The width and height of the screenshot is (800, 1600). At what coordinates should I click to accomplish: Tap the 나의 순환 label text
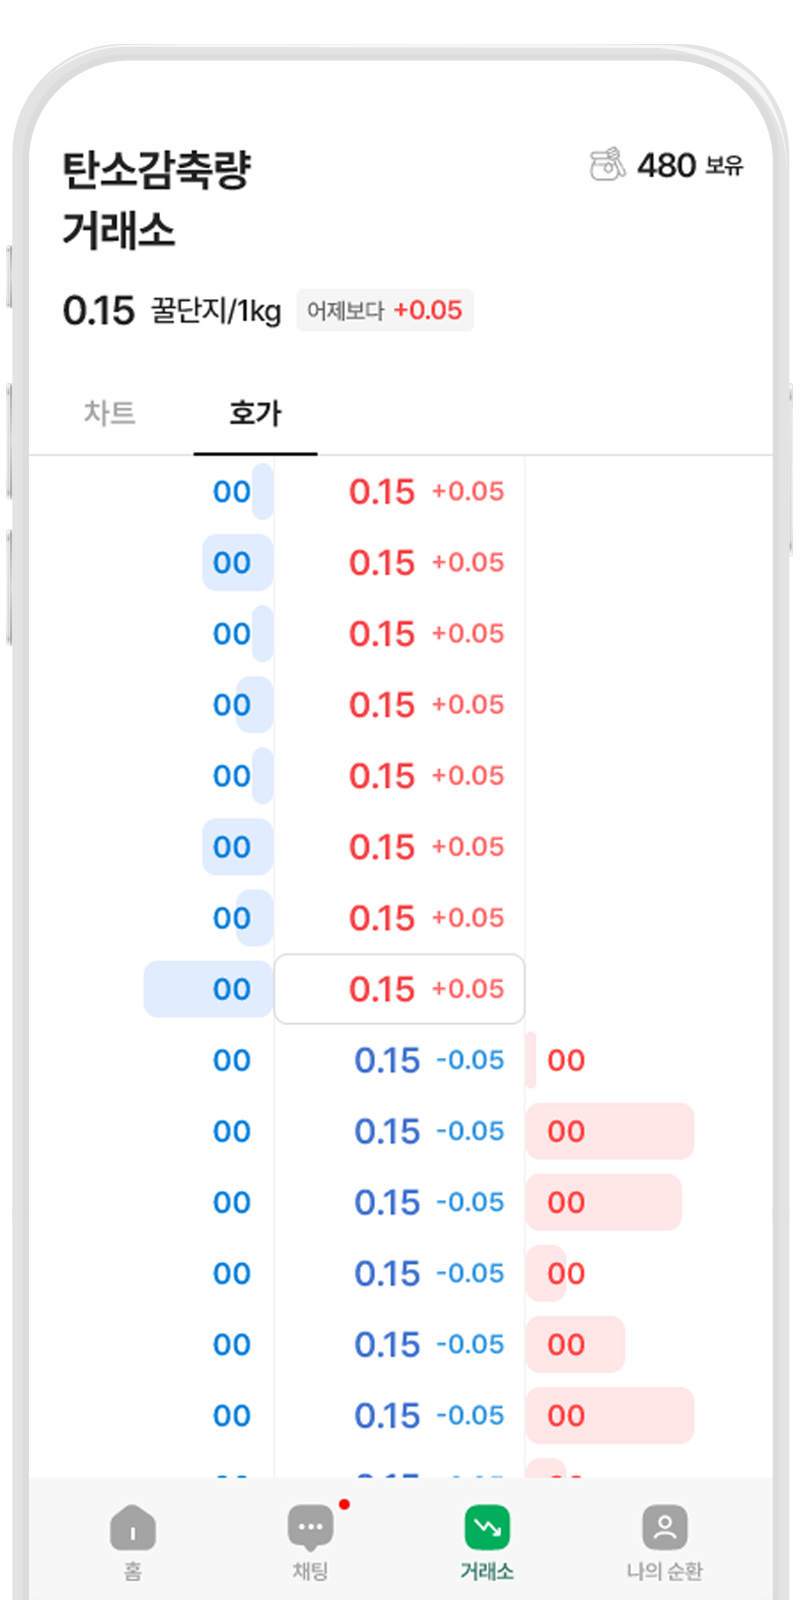665,1571
